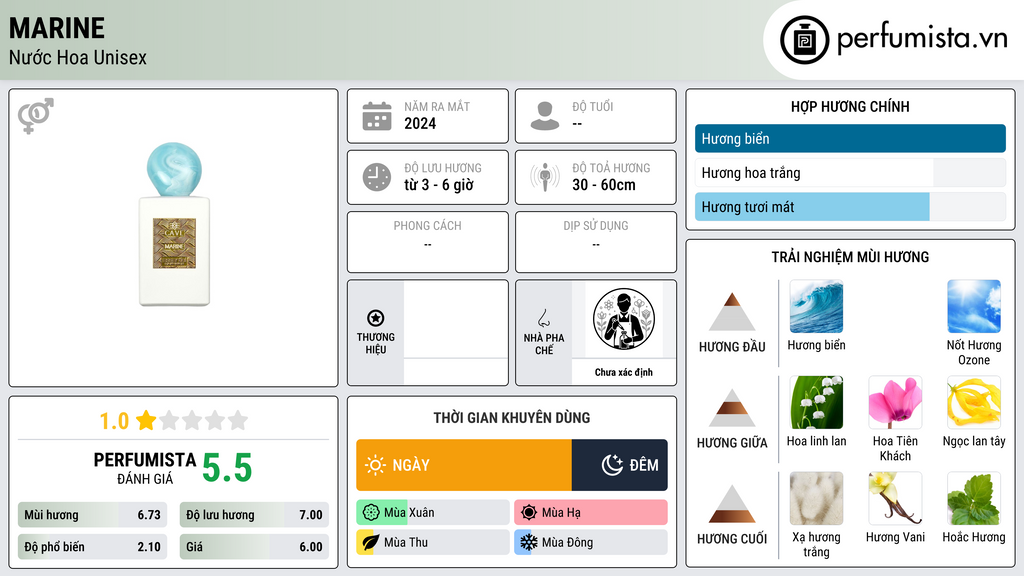Click the Giá 6.00 score bar
The width and height of the screenshot is (1024, 576).
254,547
